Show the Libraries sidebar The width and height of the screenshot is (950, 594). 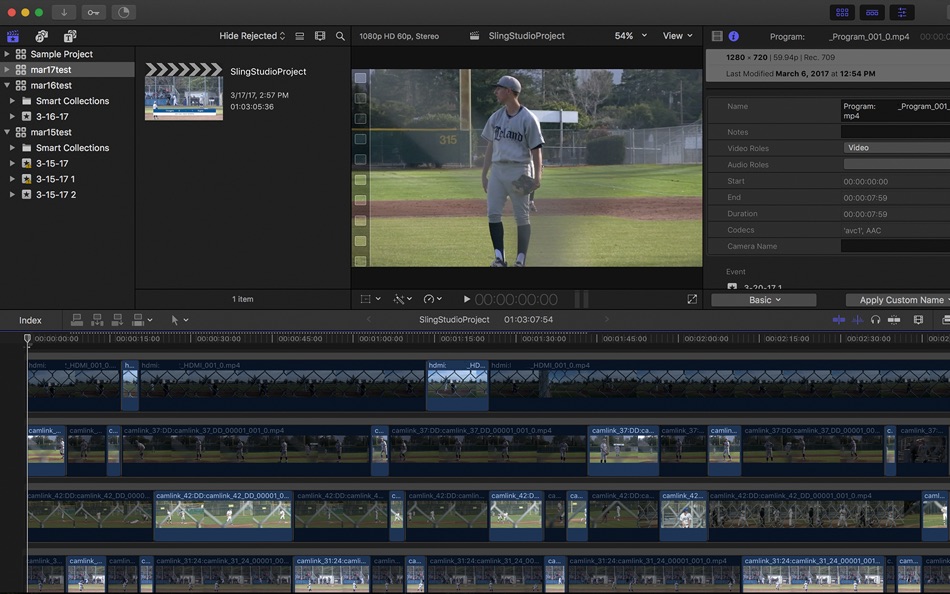click(13, 36)
